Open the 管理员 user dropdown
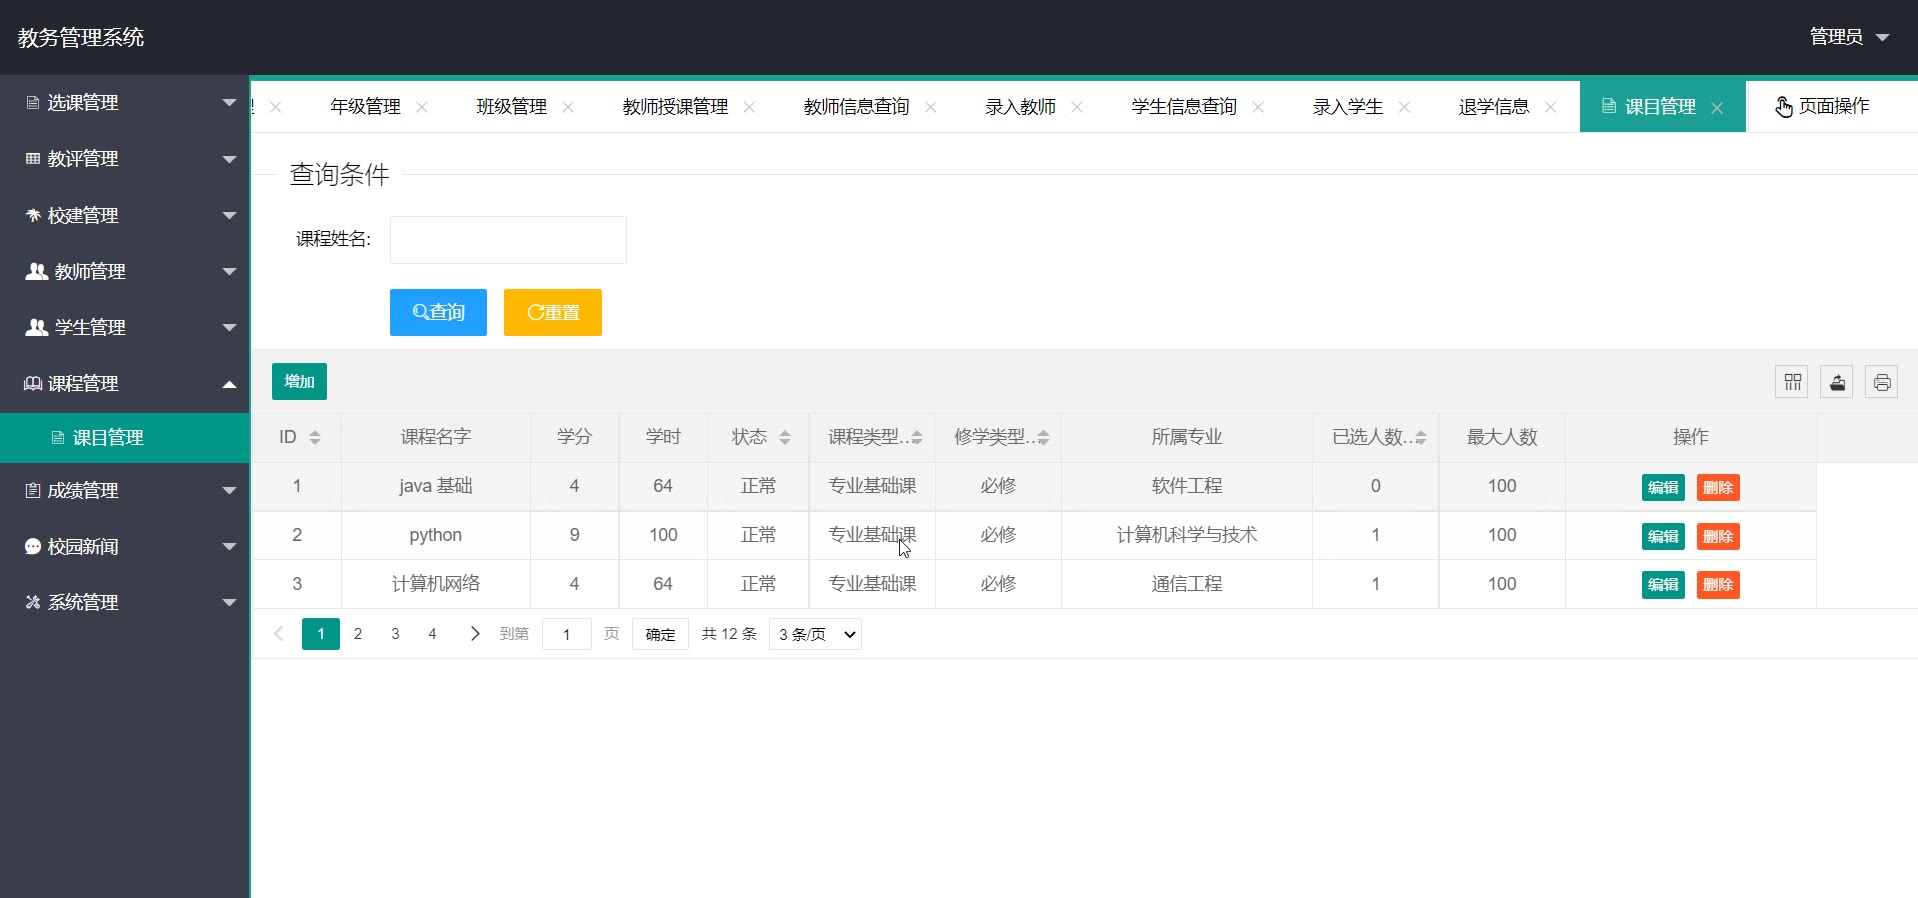1918x898 pixels. (1849, 37)
